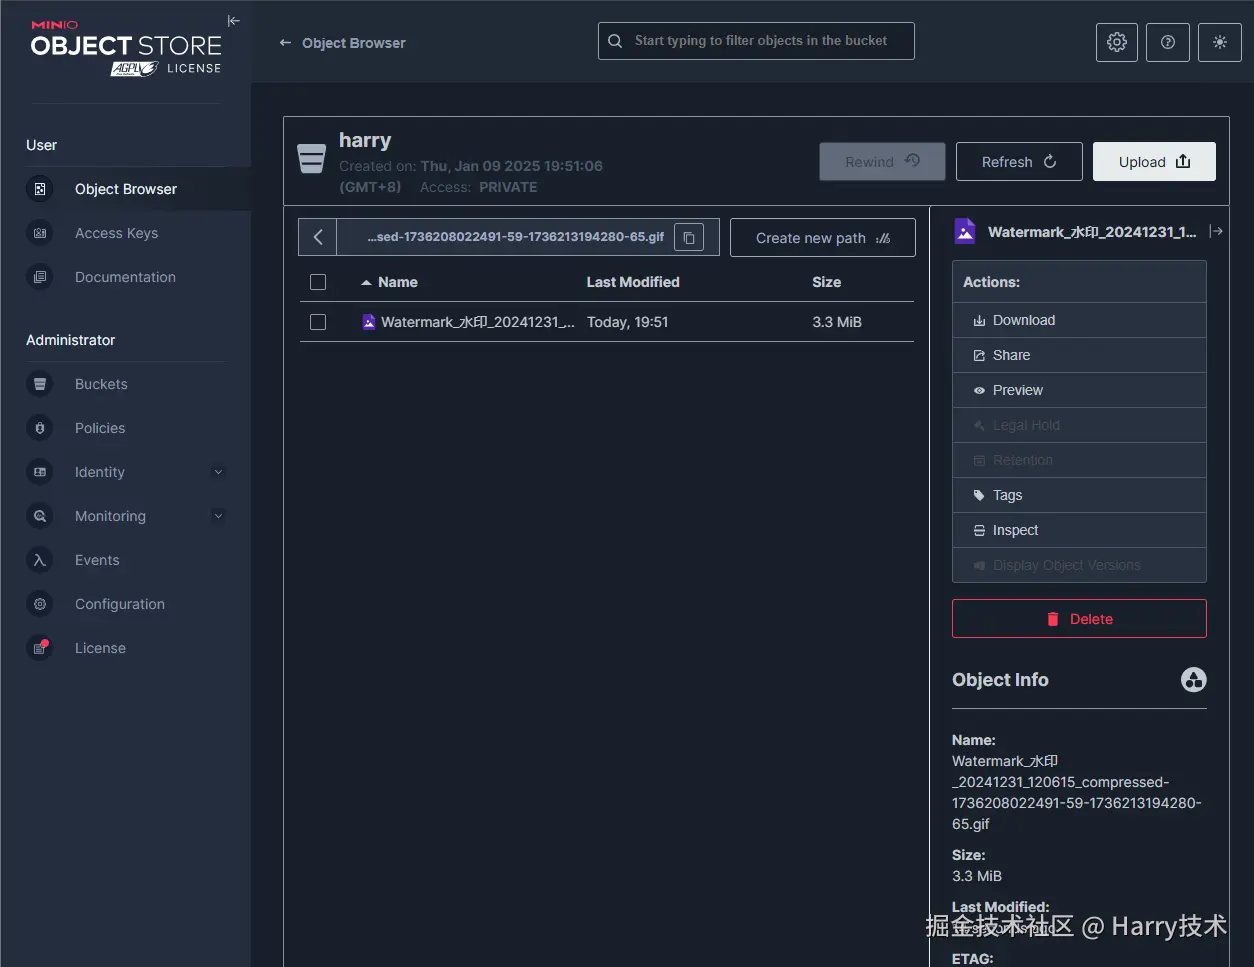This screenshot has height=967, width=1254.
Task: Open the help question-mark icon
Action: click(1168, 42)
